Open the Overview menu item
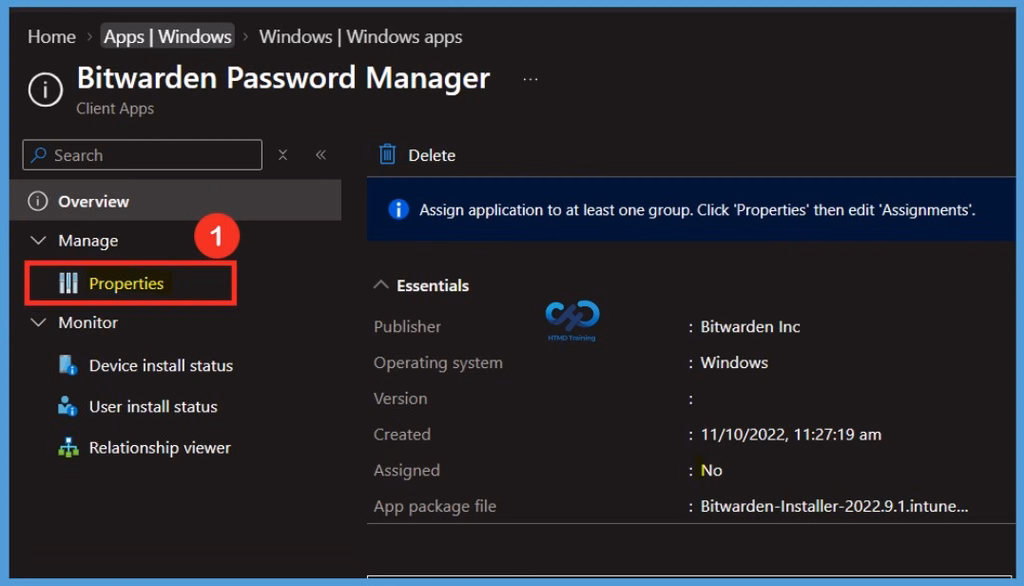Screen dimensions: 1024x586 tap(176, 201)
